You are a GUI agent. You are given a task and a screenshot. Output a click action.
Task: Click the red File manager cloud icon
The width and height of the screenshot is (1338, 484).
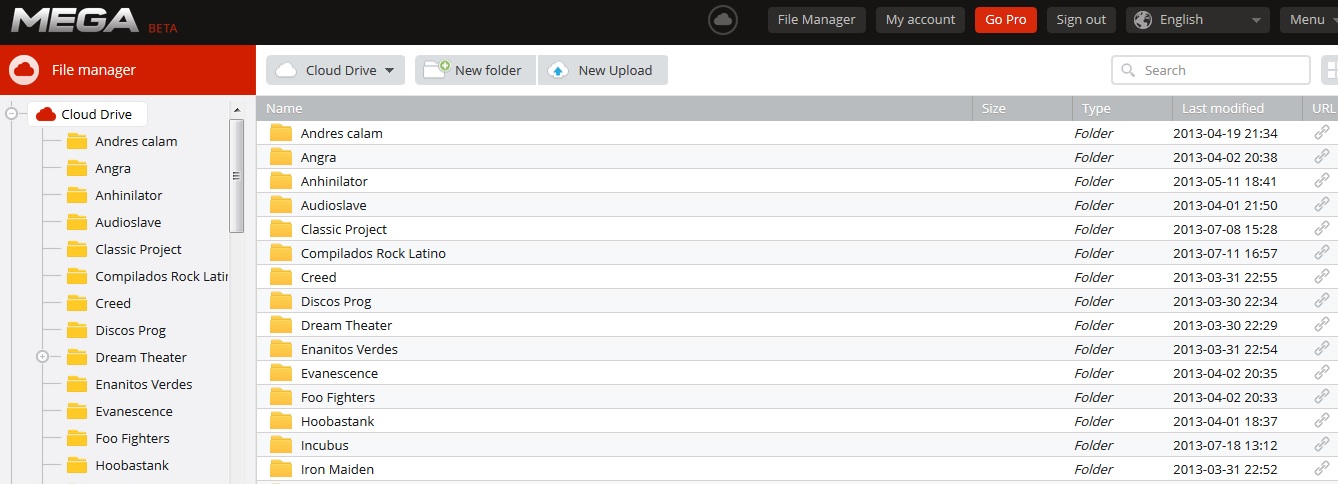coord(24,70)
